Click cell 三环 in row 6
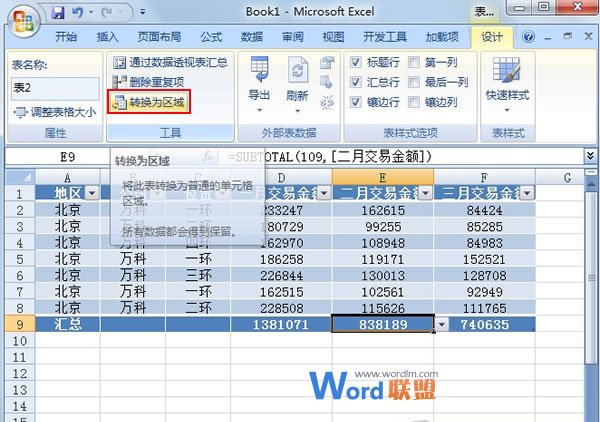 198,275
